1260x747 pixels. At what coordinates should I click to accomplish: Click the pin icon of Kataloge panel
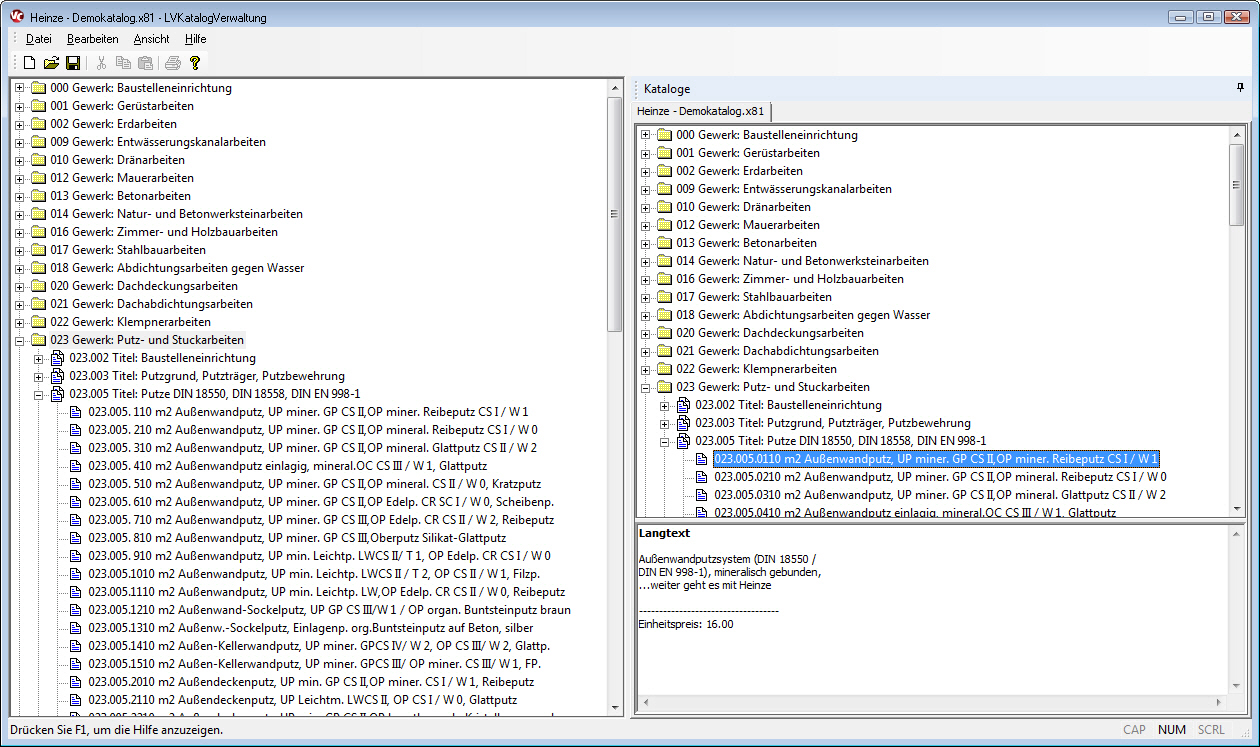(1241, 88)
